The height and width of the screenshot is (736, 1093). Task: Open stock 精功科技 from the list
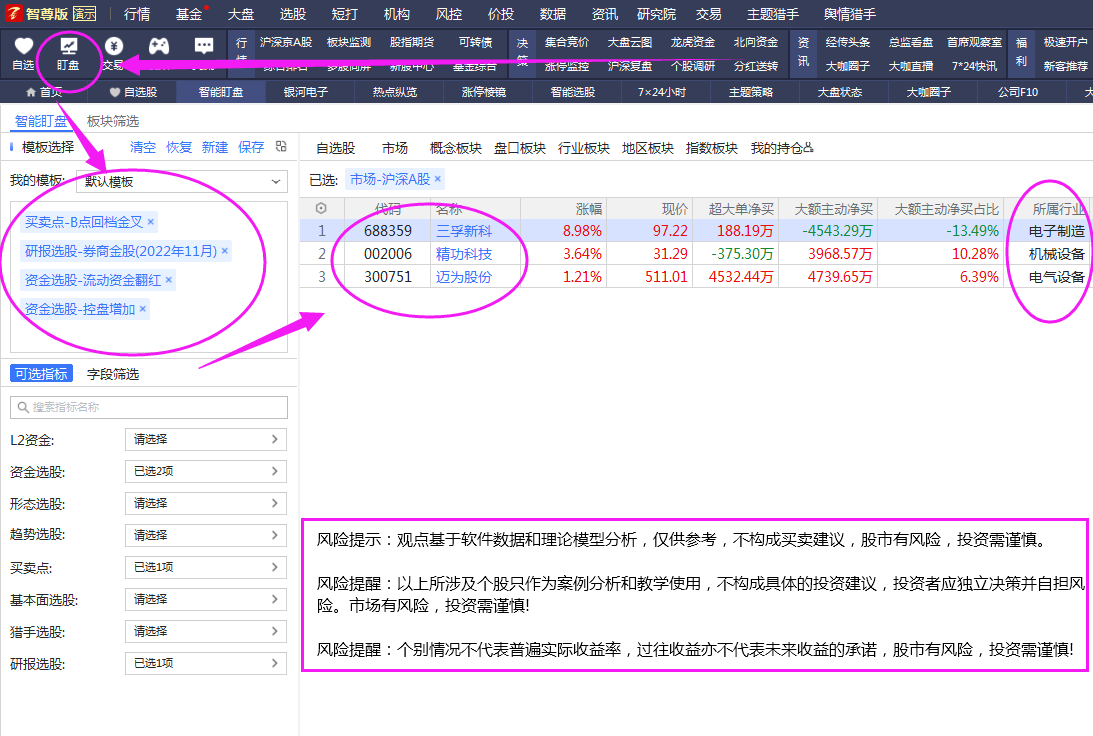coord(464,254)
